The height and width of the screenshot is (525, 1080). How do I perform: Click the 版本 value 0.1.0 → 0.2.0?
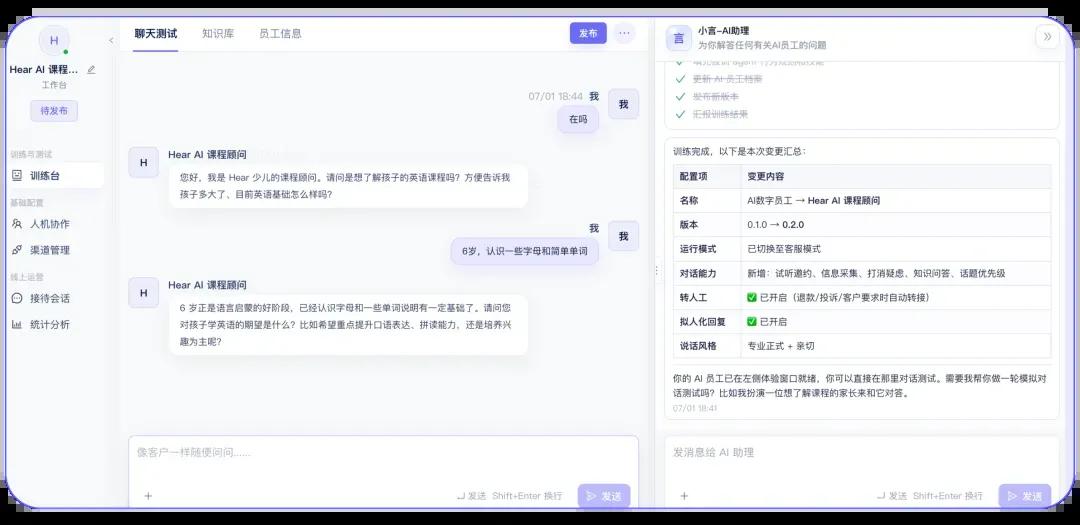click(776, 225)
